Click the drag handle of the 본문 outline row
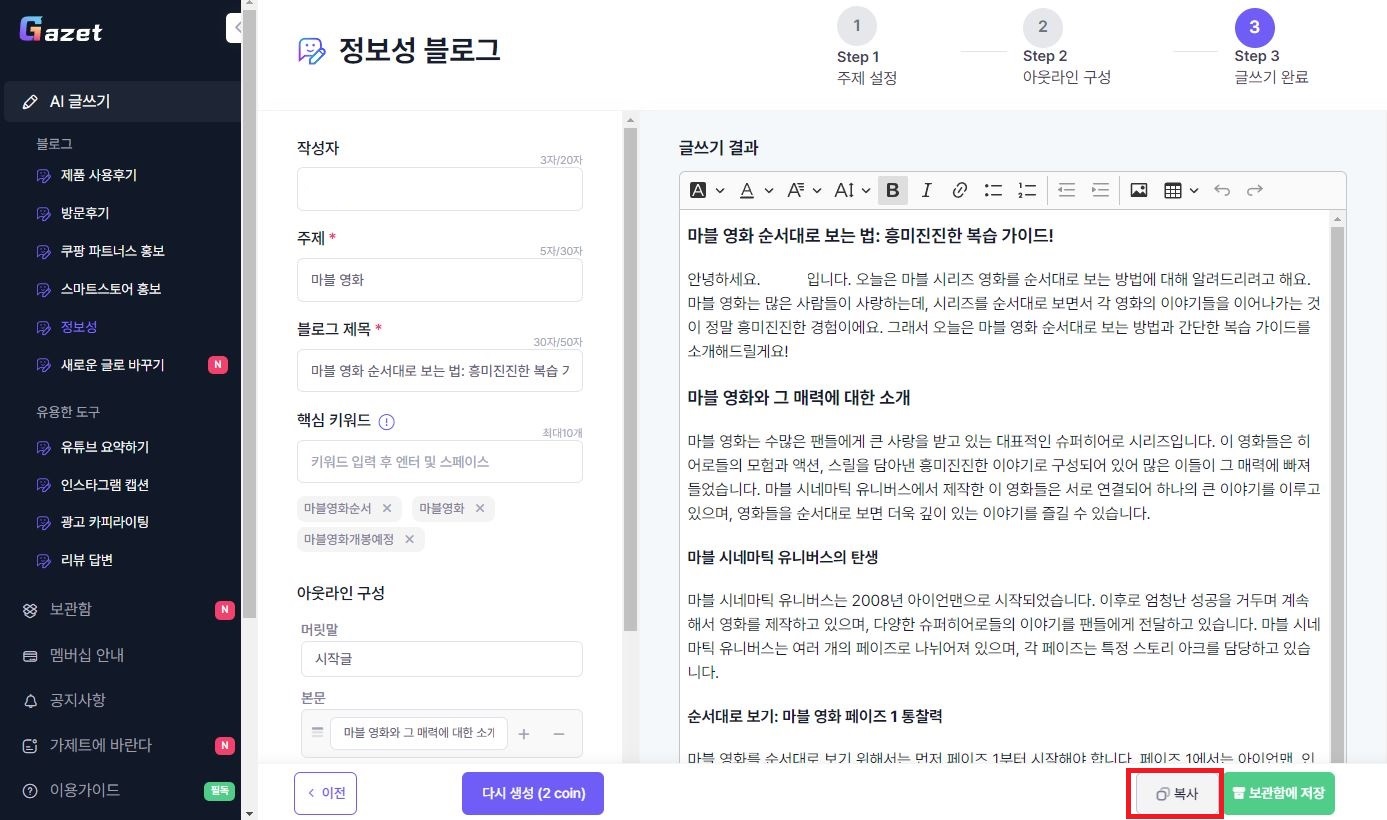This screenshot has height=820, width=1387. 317,732
